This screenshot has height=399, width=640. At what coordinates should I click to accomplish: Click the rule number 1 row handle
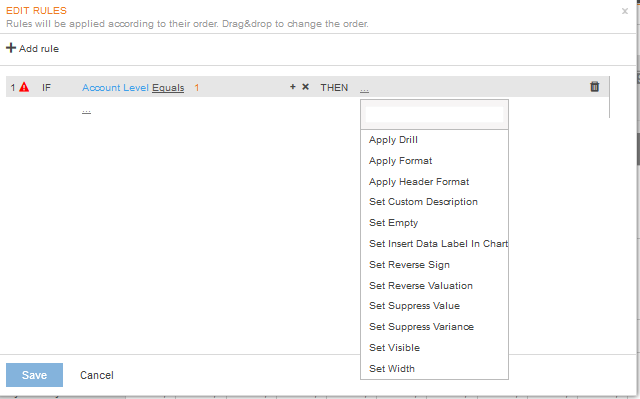point(13,88)
